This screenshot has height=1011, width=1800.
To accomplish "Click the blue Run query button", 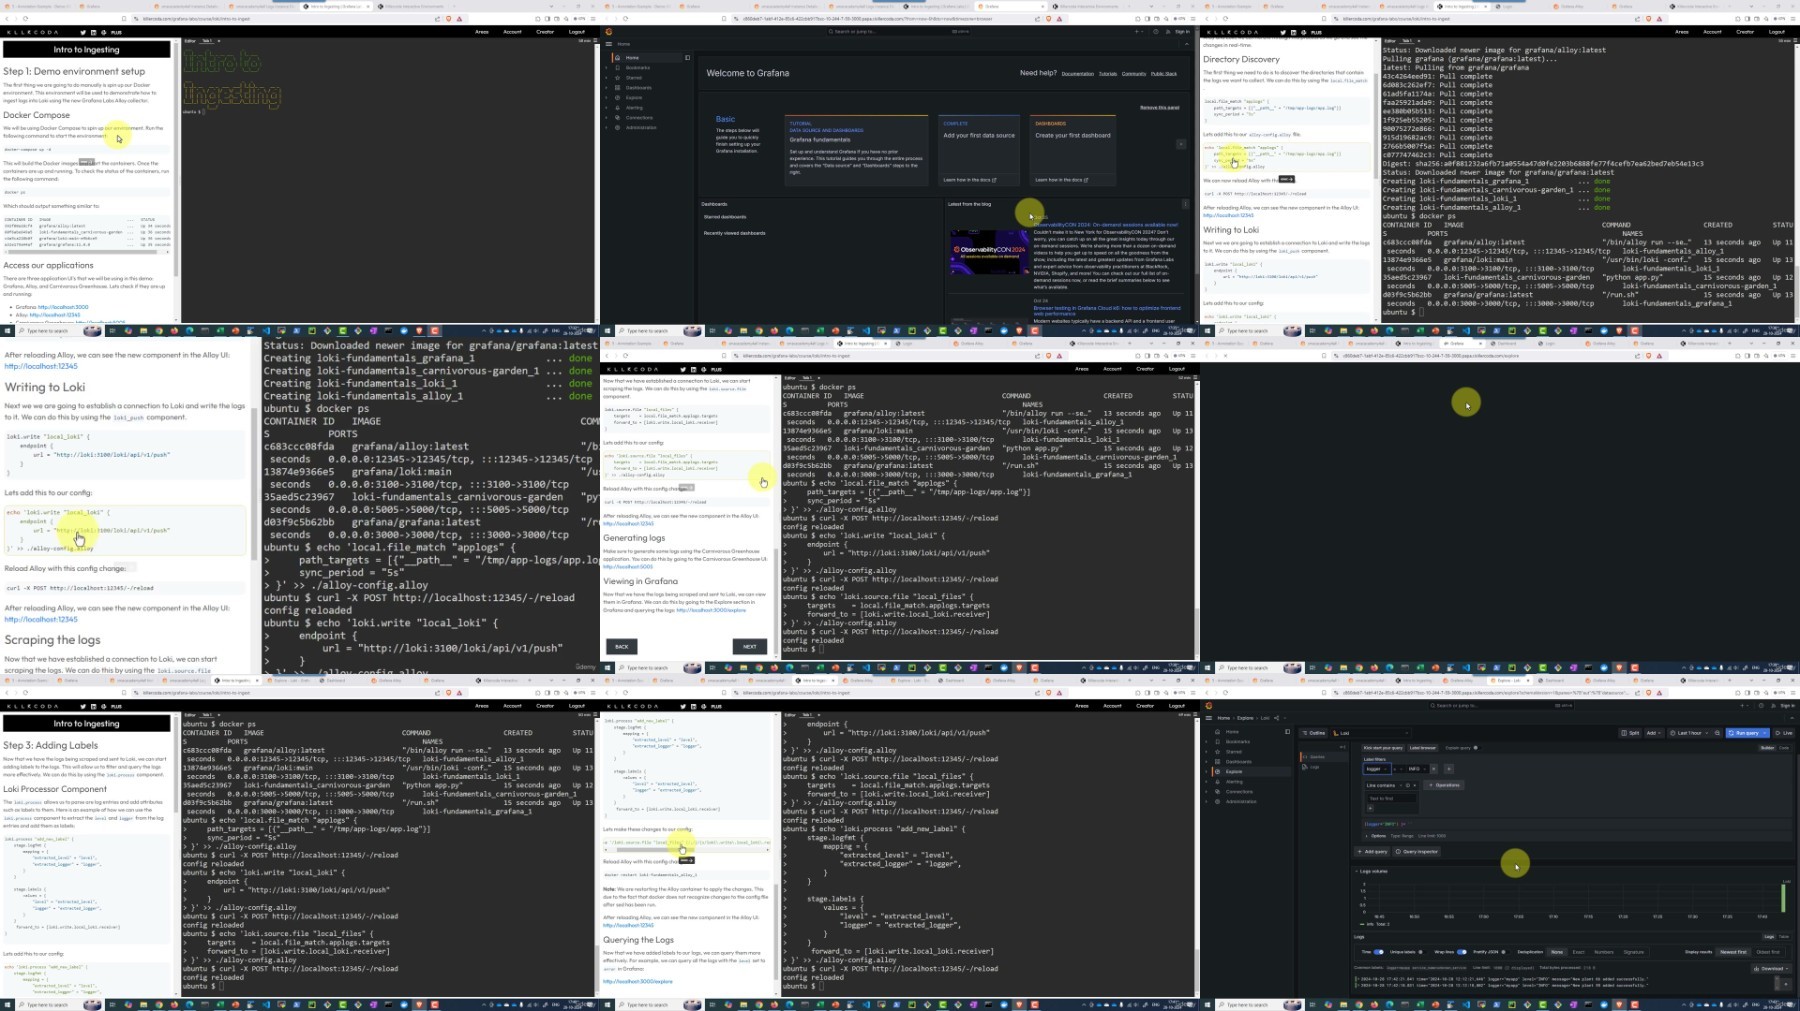I will click(x=1746, y=733).
